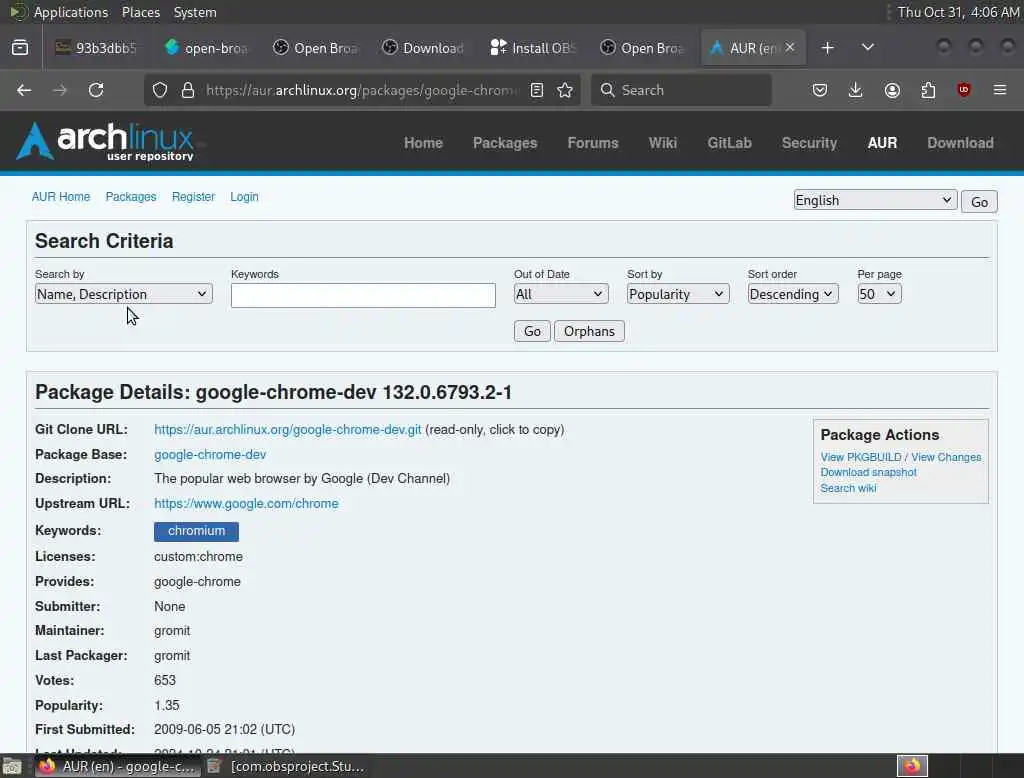The image size is (1024, 778).
Task: Click the site padlock icon
Action: pyautogui.click(x=188, y=90)
